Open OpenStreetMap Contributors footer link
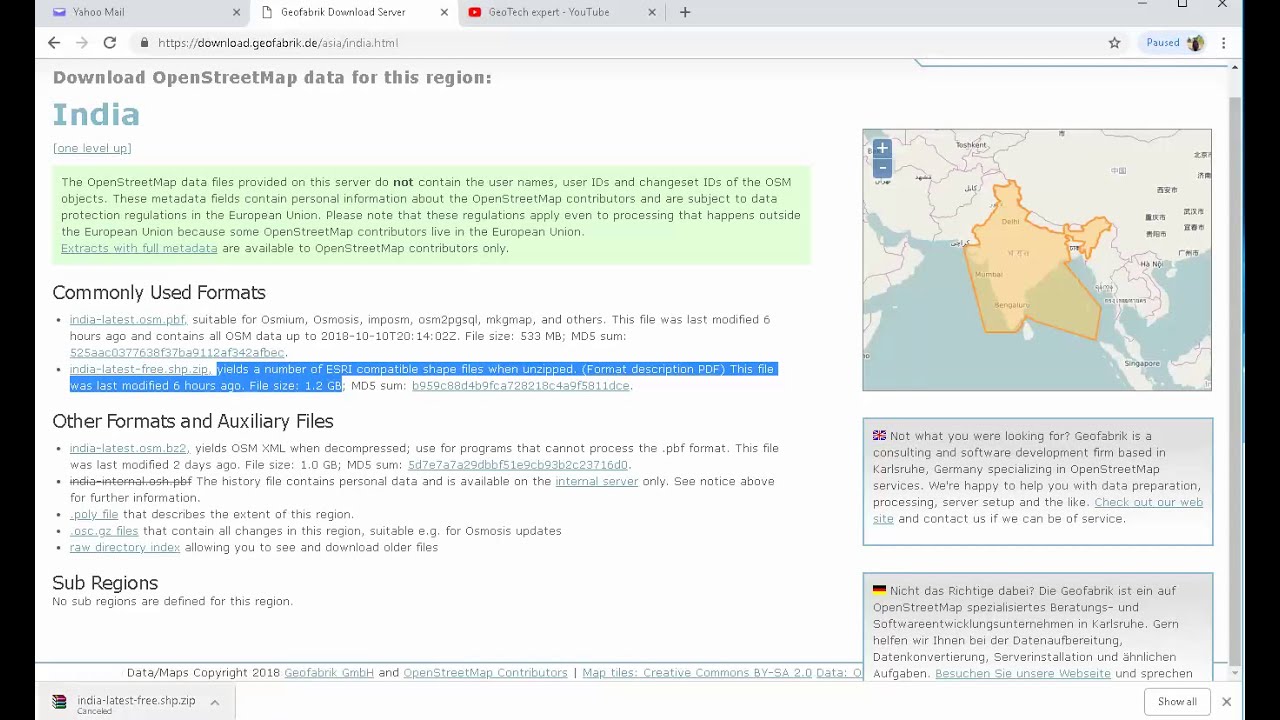Viewport: 1280px width, 720px height. (485, 673)
